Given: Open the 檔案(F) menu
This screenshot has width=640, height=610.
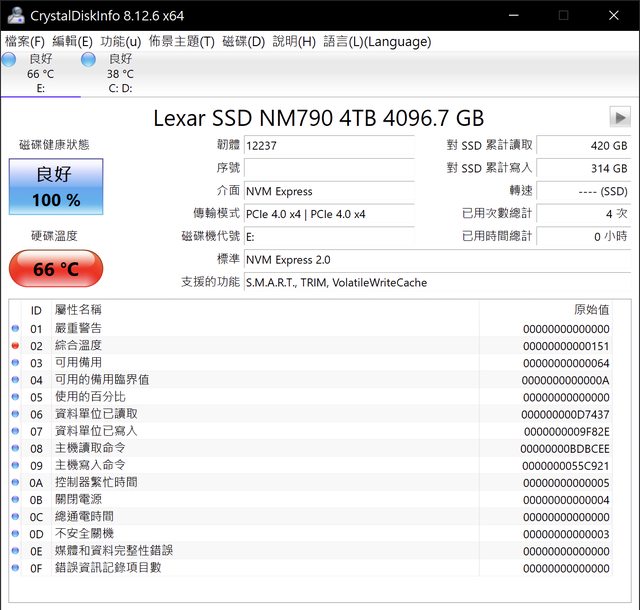Looking at the screenshot, I should pyautogui.click(x=25, y=41).
